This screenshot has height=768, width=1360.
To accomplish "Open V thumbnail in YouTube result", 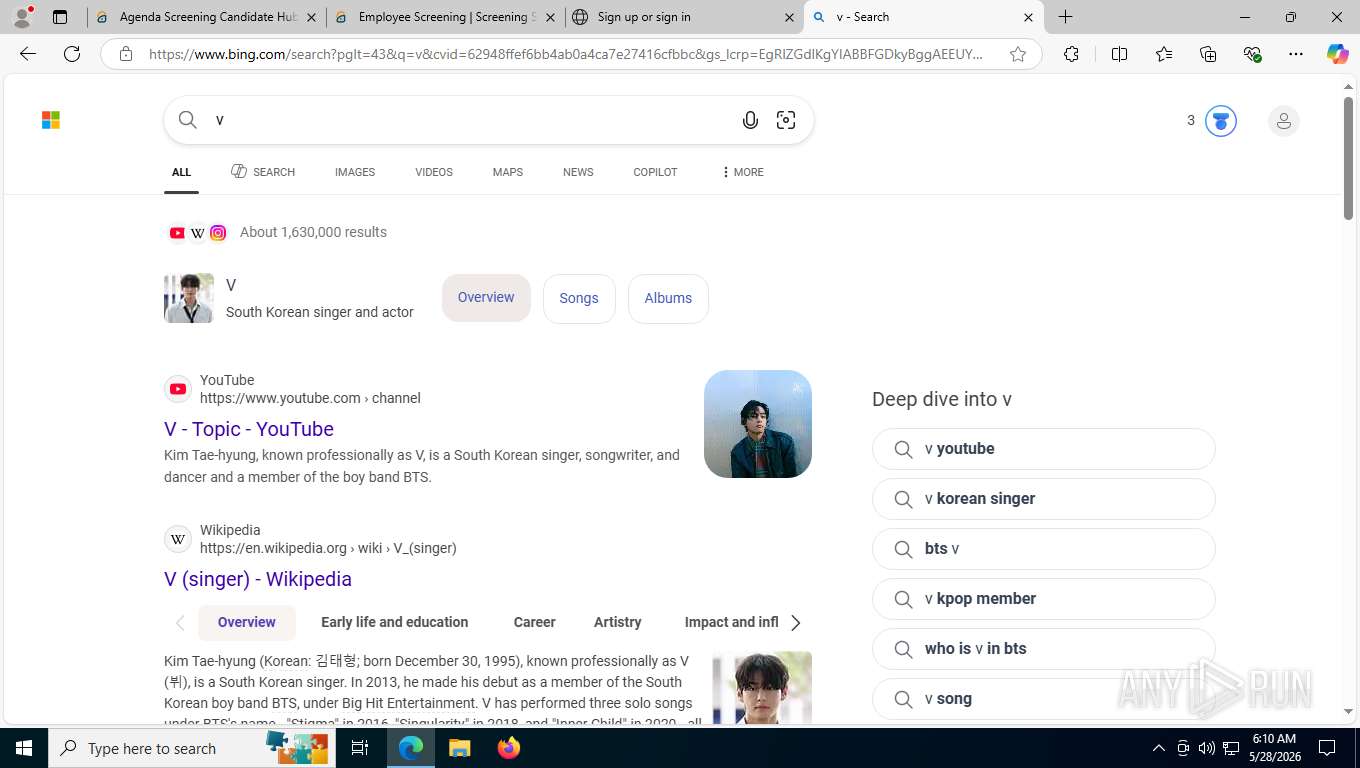I will tap(758, 424).
